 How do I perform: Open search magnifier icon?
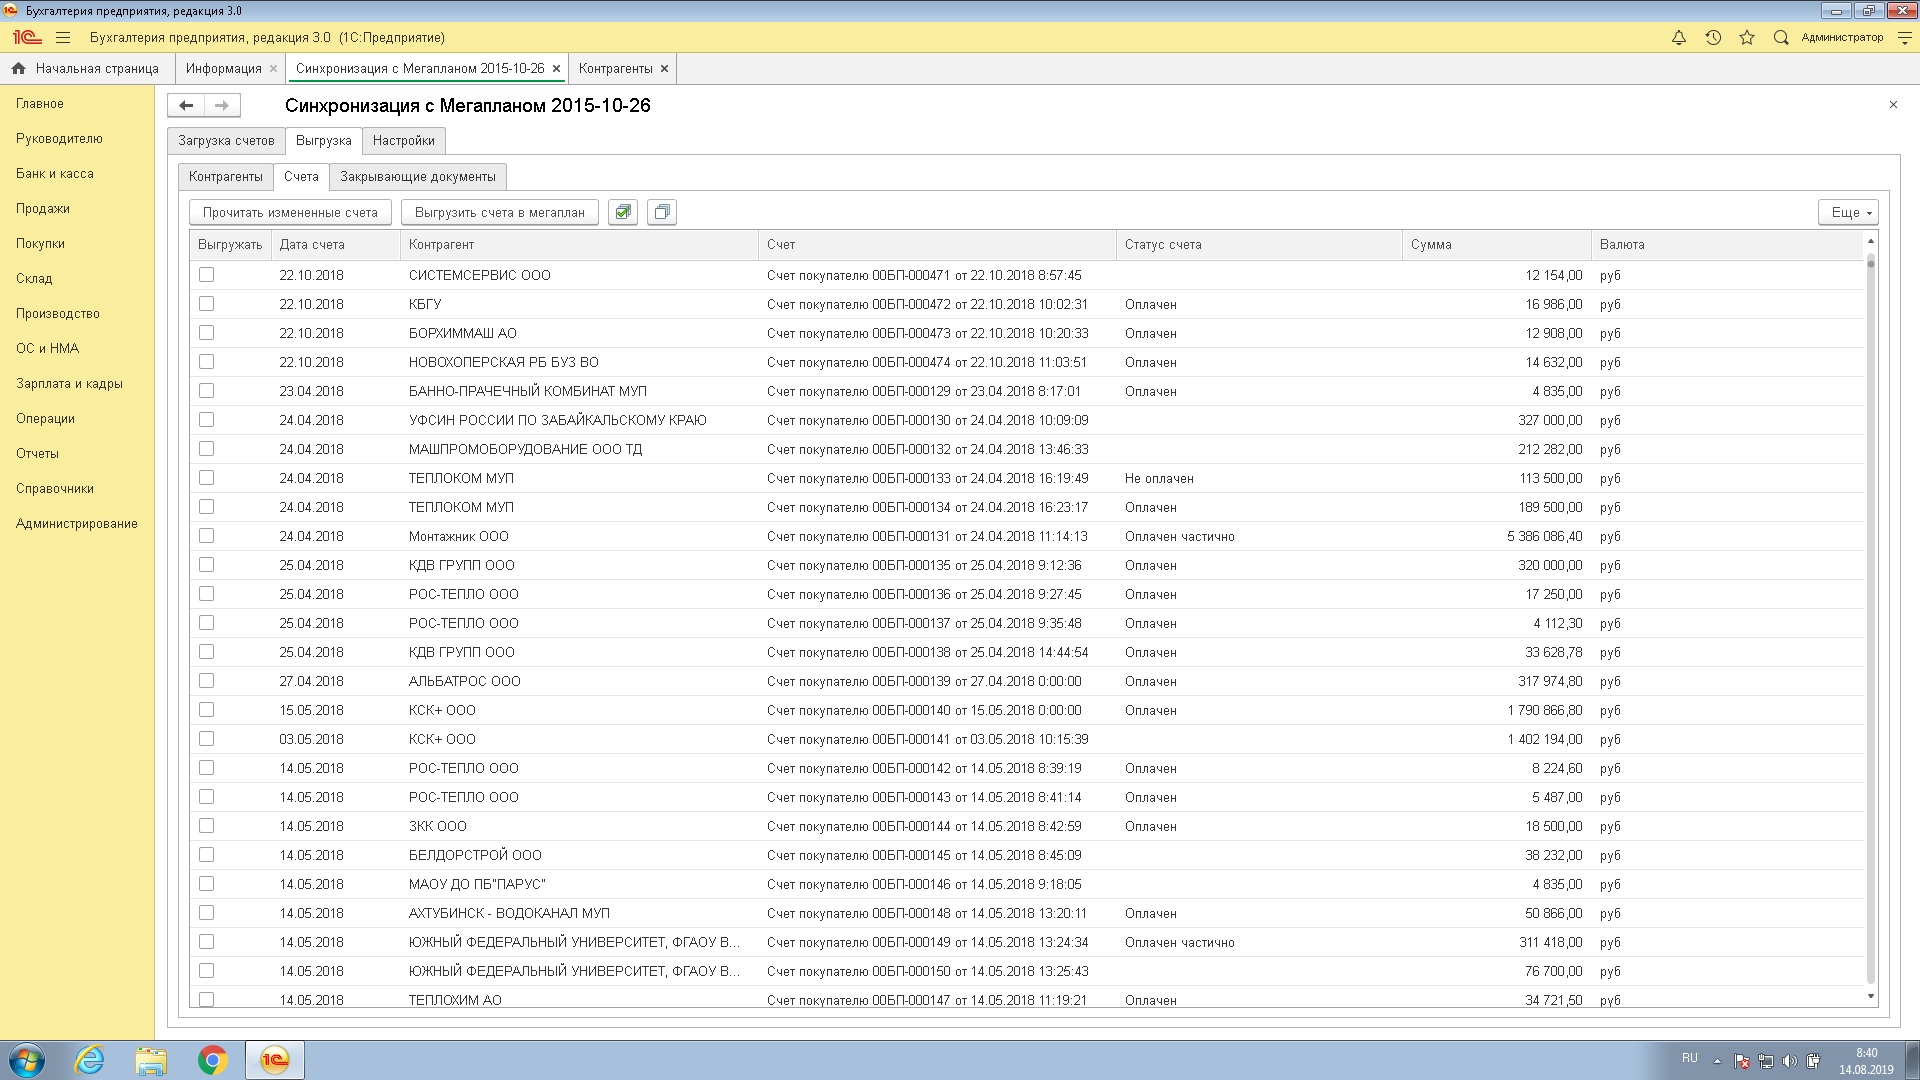[1781, 38]
